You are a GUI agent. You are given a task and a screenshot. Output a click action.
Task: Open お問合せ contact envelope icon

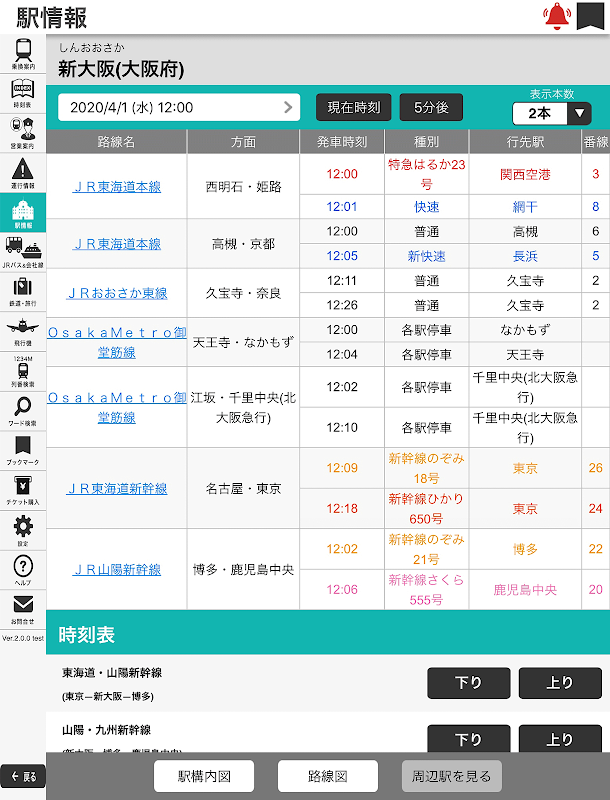(x=23, y=610)
